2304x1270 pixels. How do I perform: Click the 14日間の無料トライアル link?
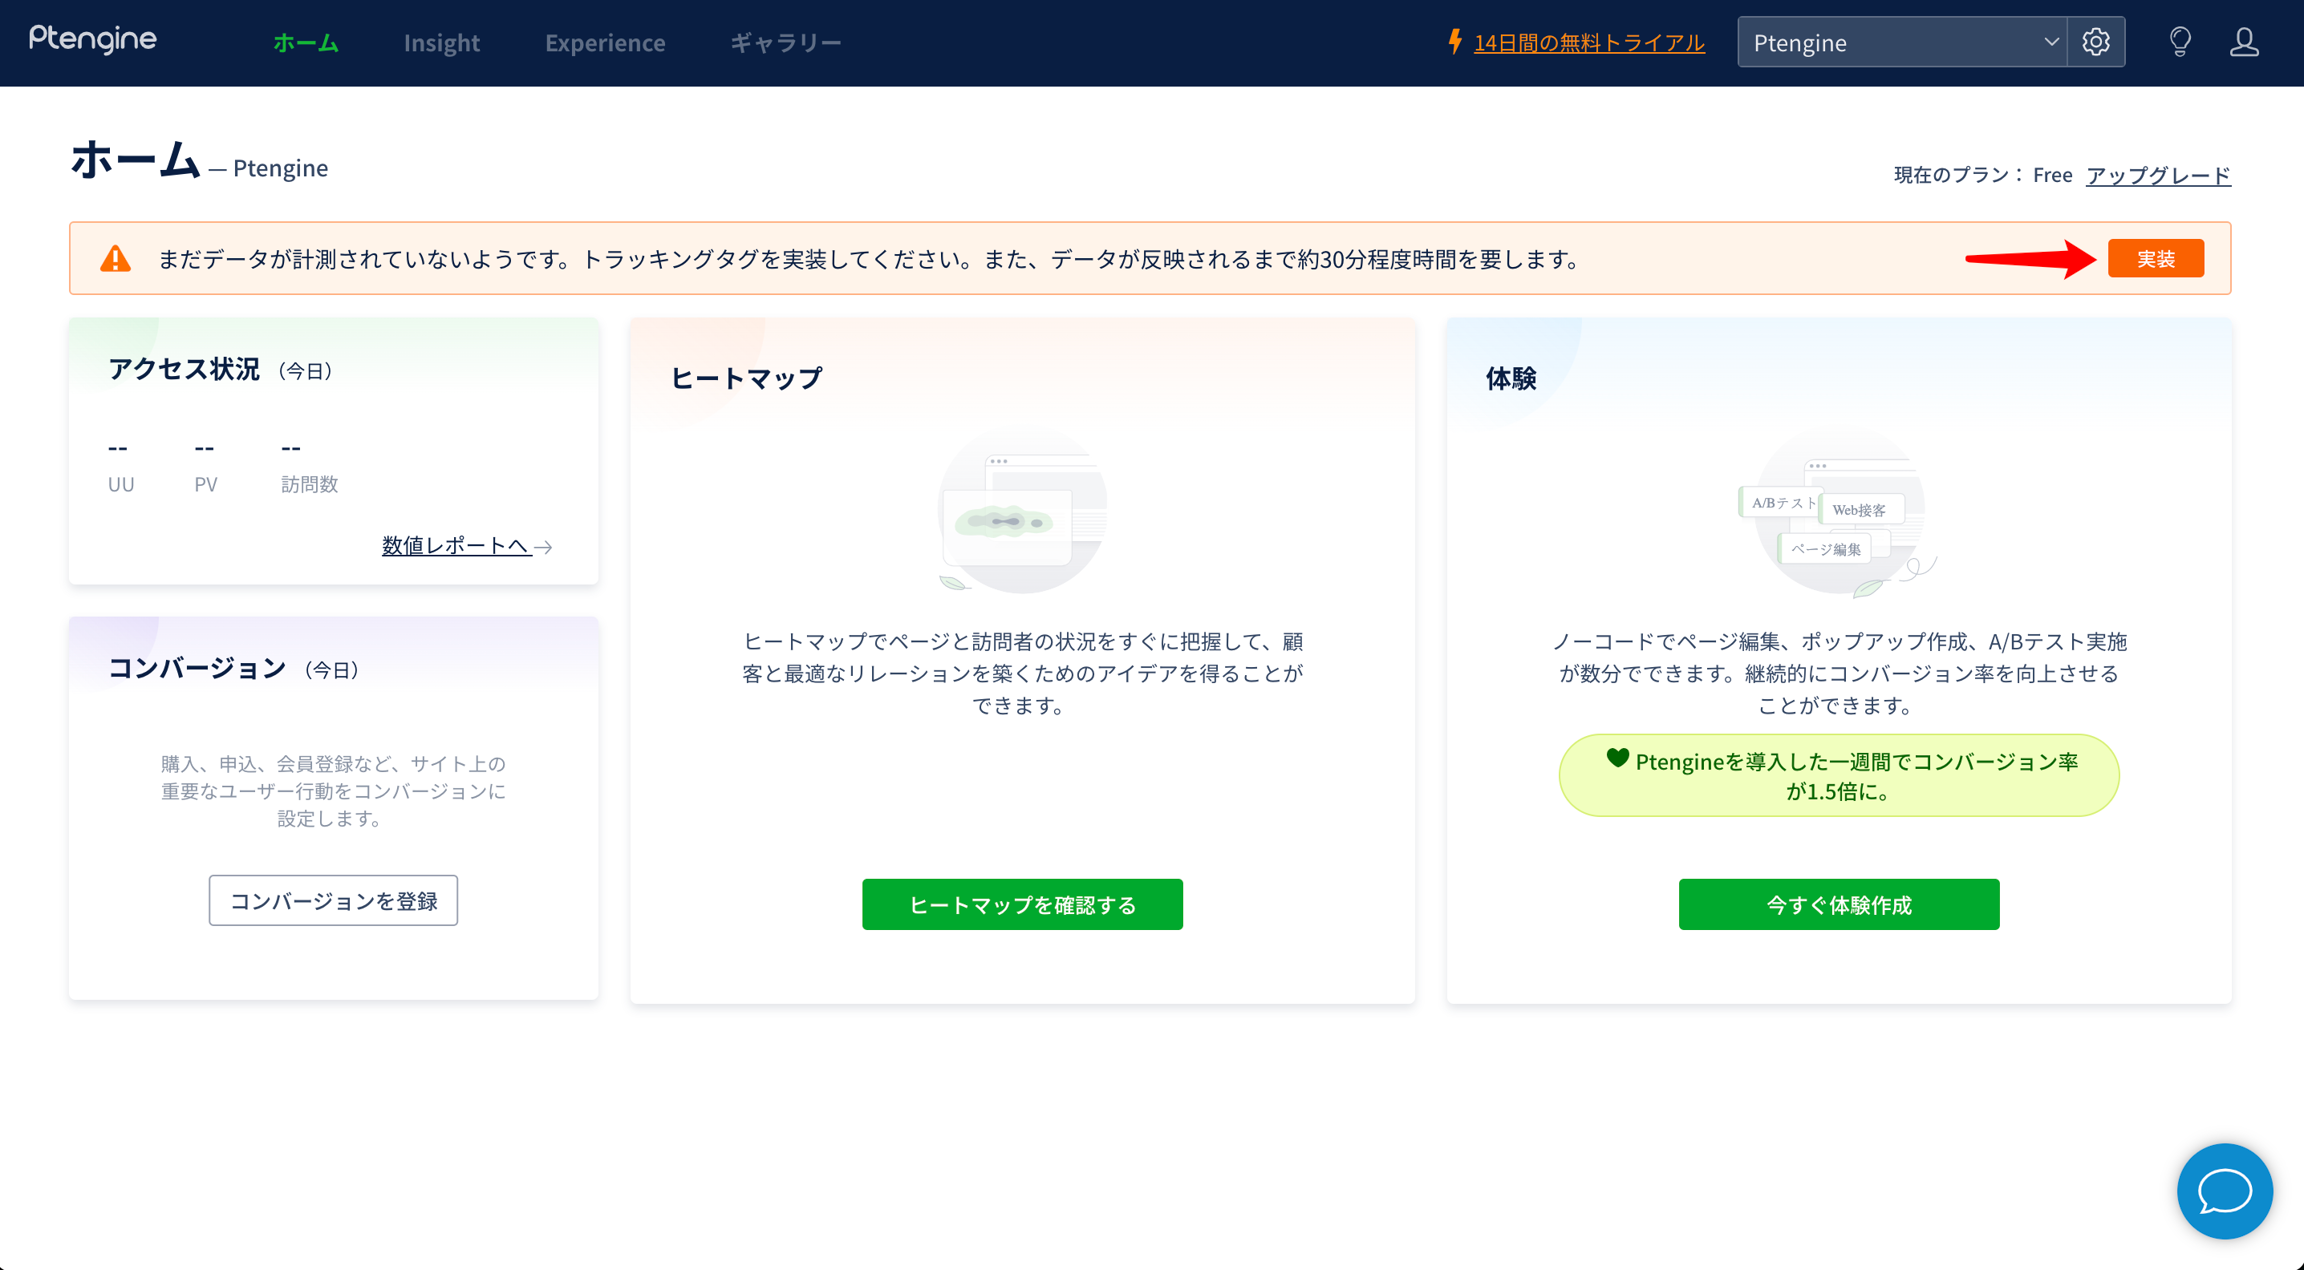tap(1588, 42)
